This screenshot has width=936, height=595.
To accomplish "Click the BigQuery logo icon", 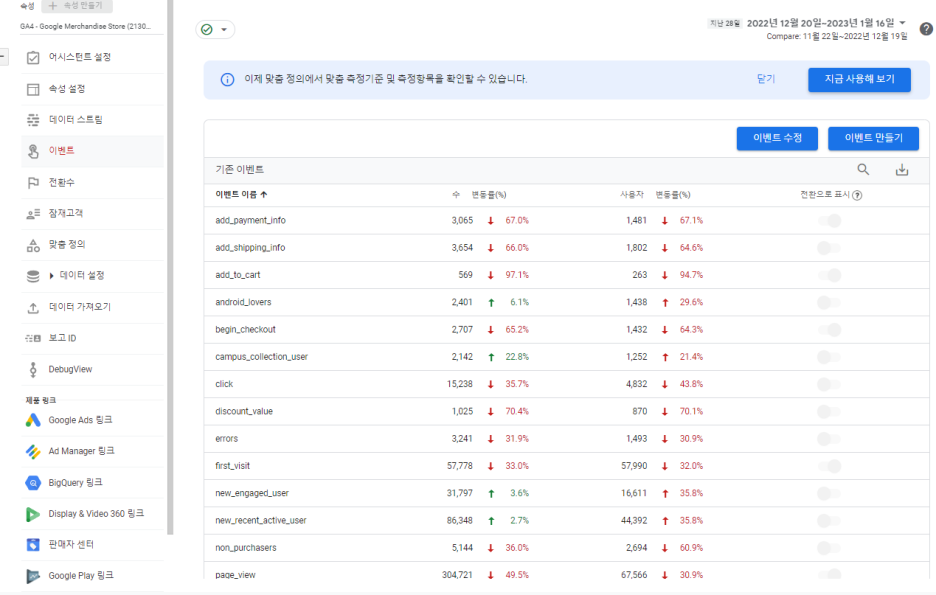I will pyautogui.click(x=33, y=483).
